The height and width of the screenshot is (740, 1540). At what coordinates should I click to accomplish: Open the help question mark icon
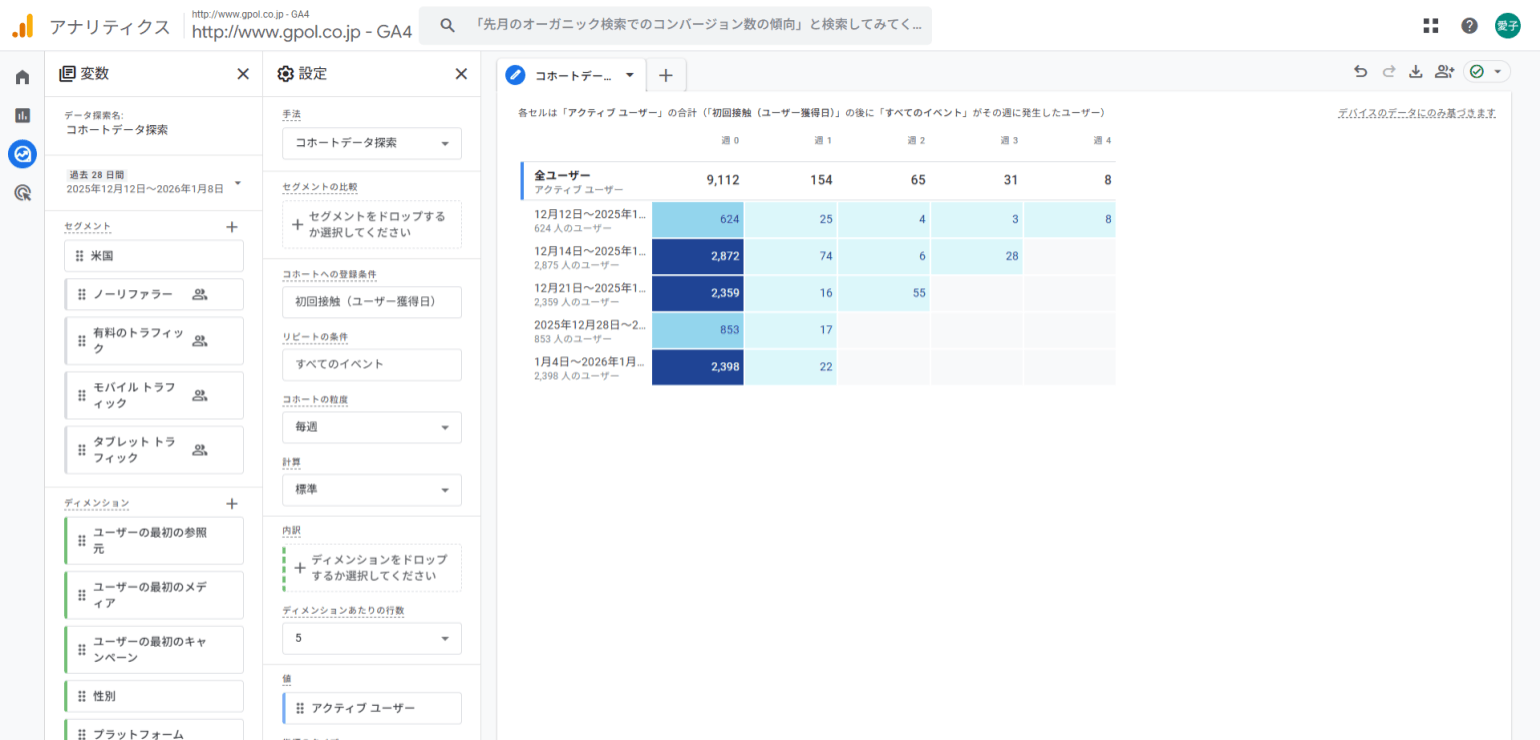(1469, 26)
